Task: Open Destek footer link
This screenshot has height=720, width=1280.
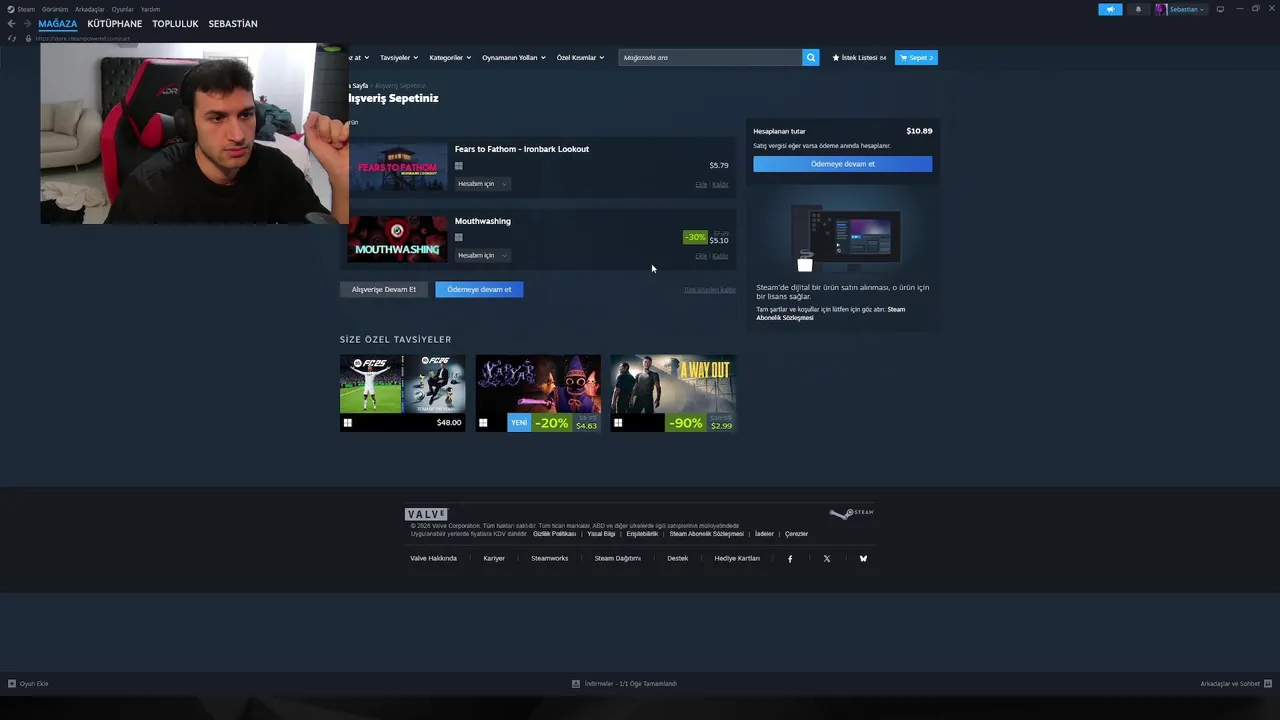Action: pyautogui.click(x=678, y=559)
